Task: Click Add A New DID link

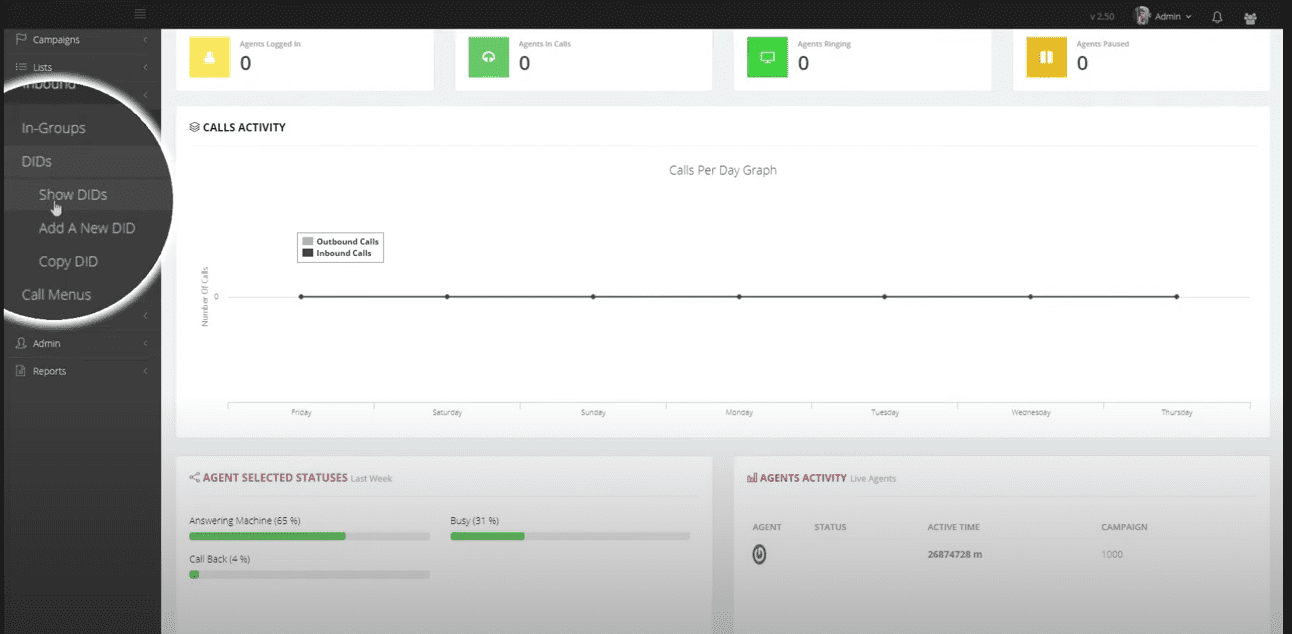Action: tap(87, 228)
